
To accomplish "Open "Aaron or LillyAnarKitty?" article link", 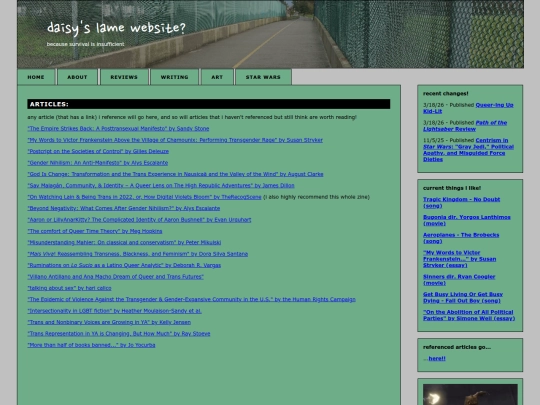I will click(139, 220).
